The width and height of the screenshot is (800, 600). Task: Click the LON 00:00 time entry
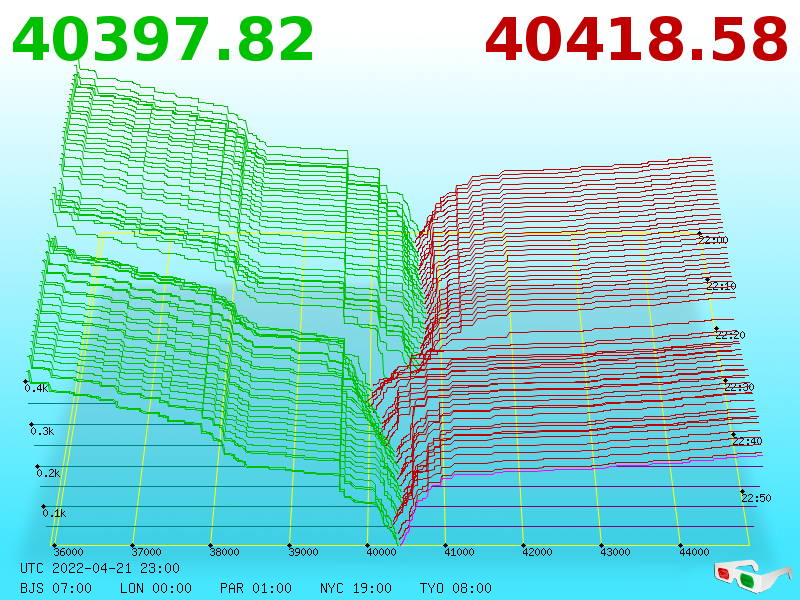click(156, 588)
